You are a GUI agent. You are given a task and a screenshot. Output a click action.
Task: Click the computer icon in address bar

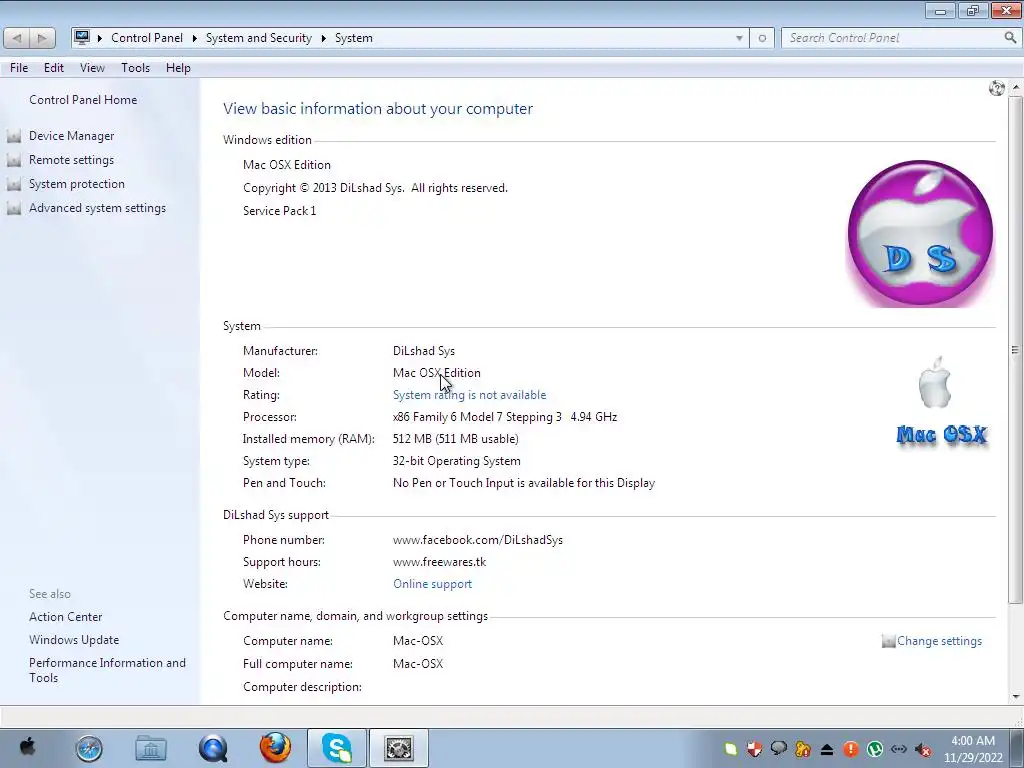pos(82,37)
